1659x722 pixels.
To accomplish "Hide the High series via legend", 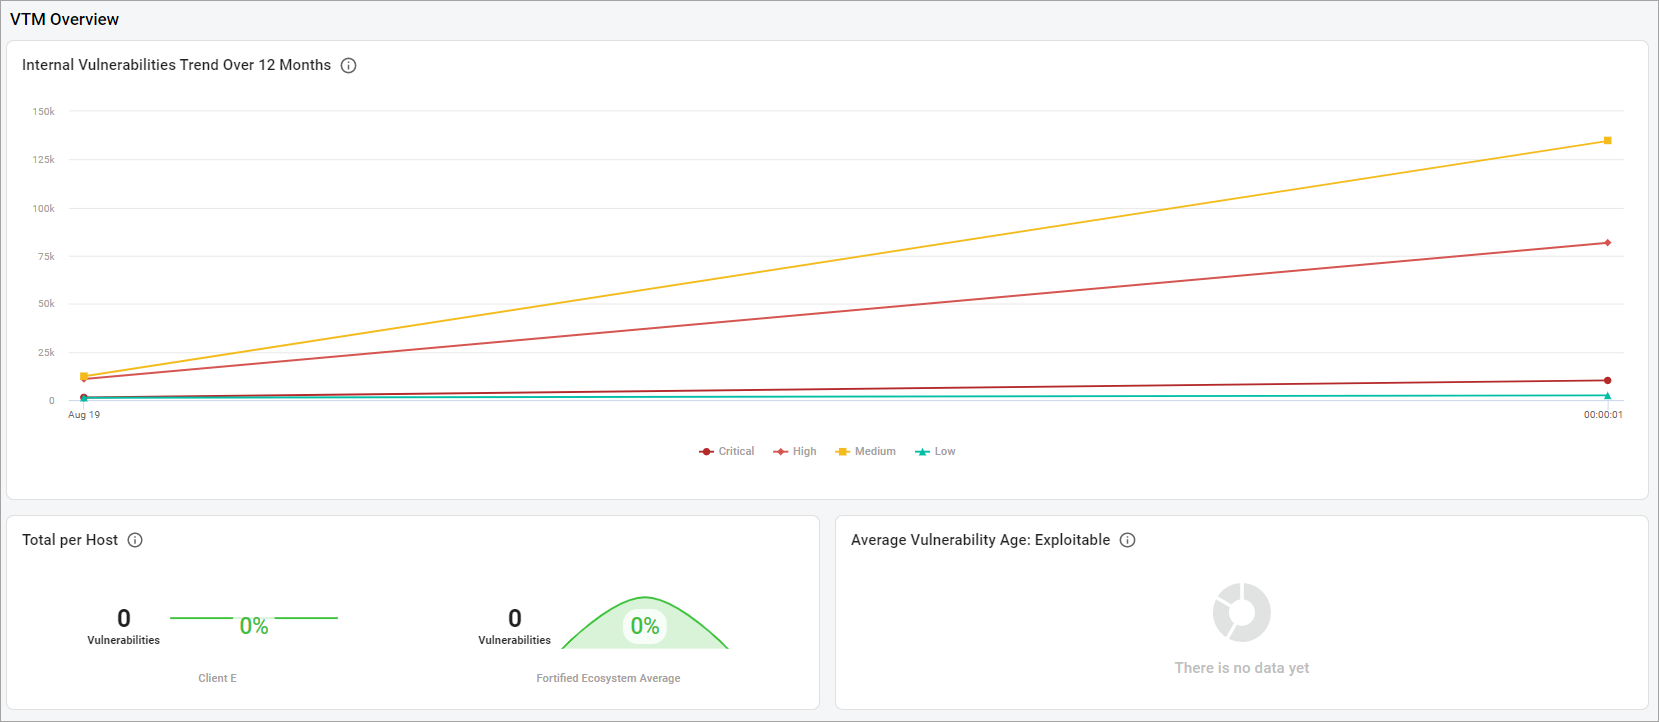I will click(795, 452).
